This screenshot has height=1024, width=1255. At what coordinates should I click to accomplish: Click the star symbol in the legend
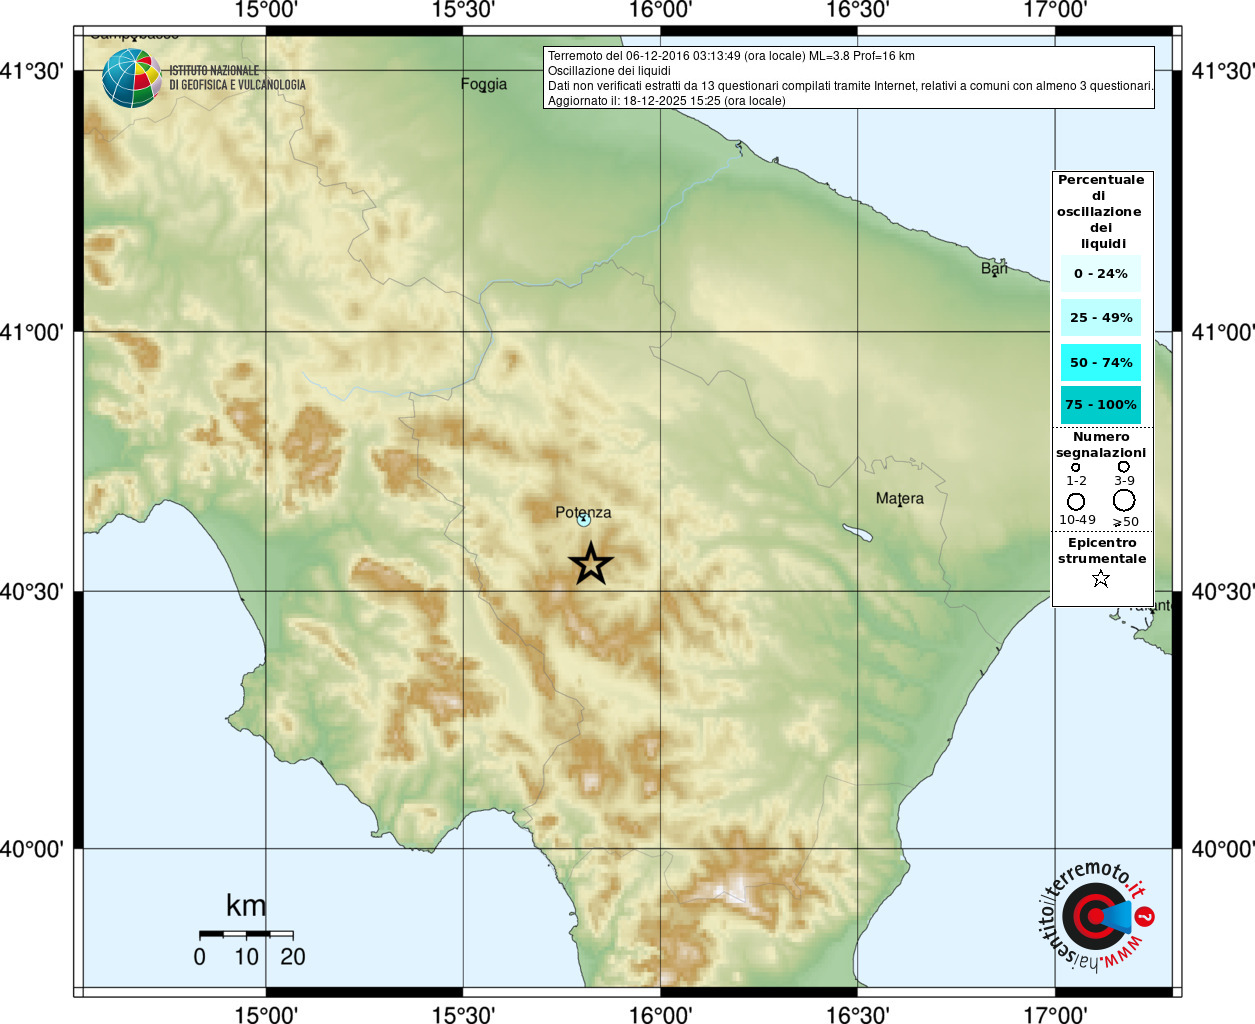tap(1101, 578)
